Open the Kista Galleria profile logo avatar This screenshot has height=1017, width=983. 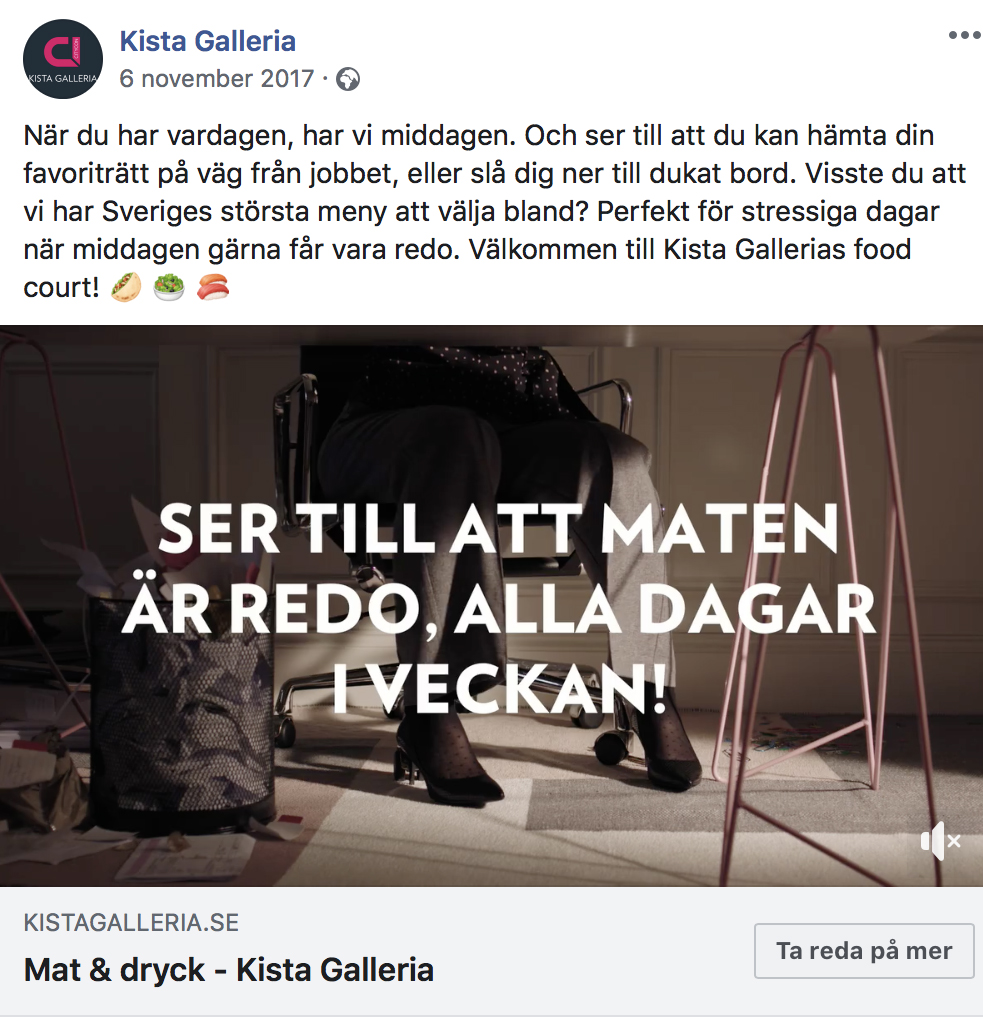click(63, 59)
